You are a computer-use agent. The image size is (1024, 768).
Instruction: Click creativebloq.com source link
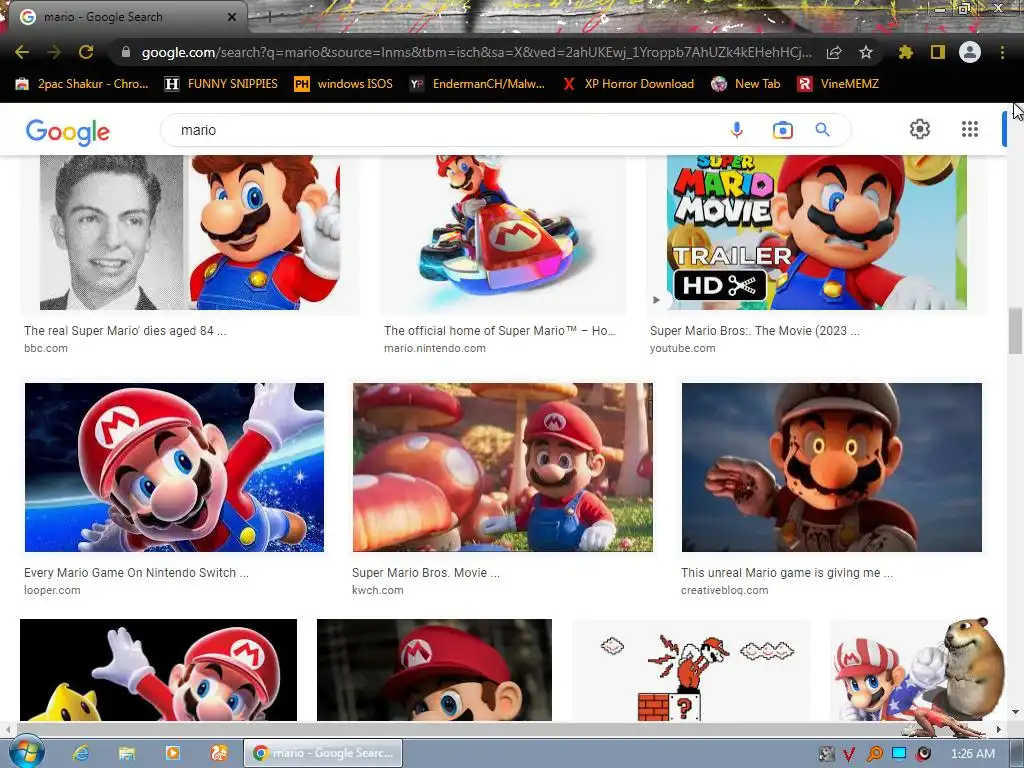pyautogui.click(x=725, y=590)
